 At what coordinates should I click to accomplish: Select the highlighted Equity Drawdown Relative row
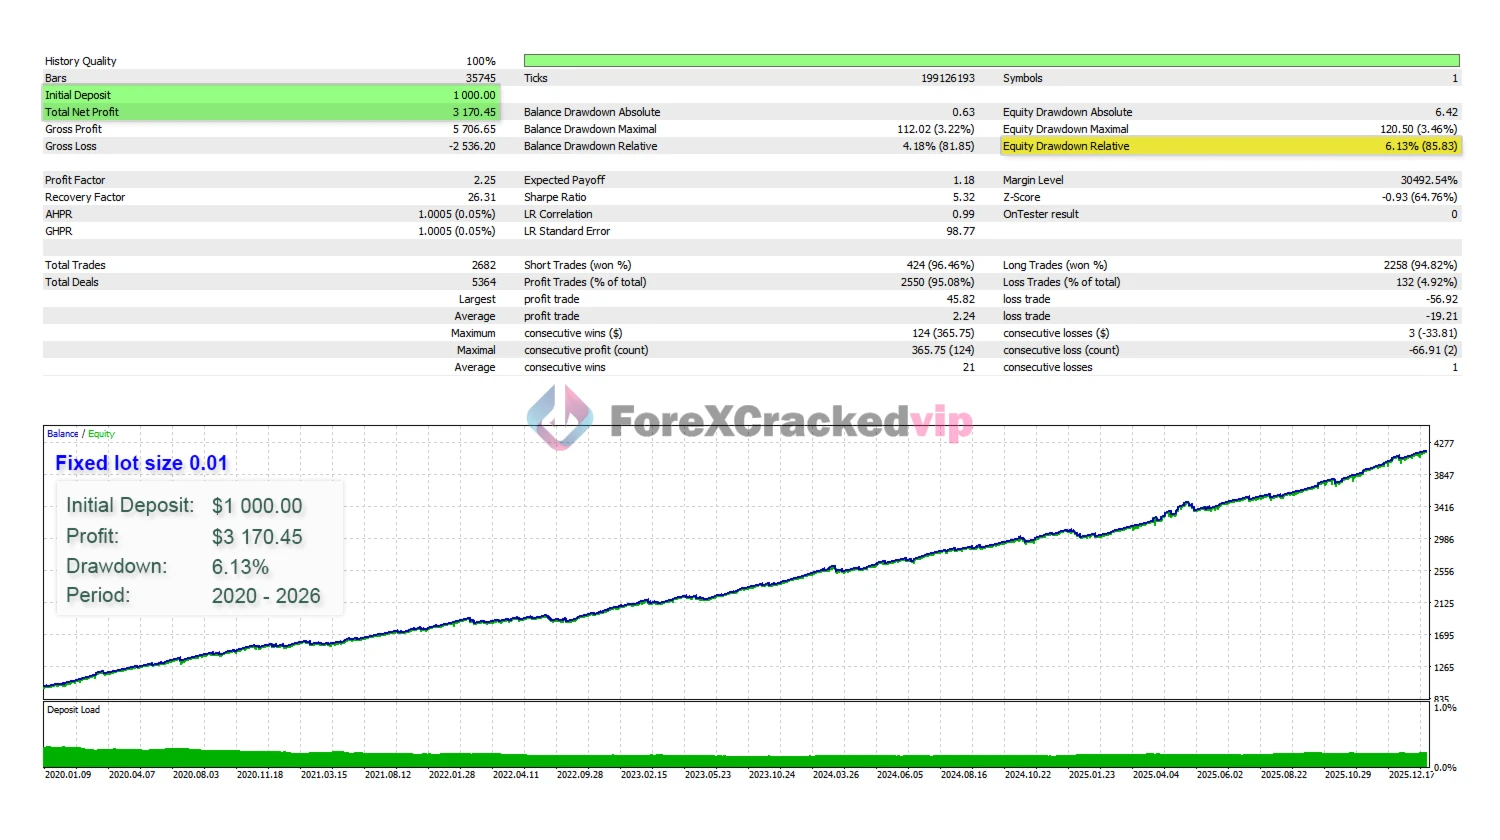pyautogui.click(x=1230, y=146)
